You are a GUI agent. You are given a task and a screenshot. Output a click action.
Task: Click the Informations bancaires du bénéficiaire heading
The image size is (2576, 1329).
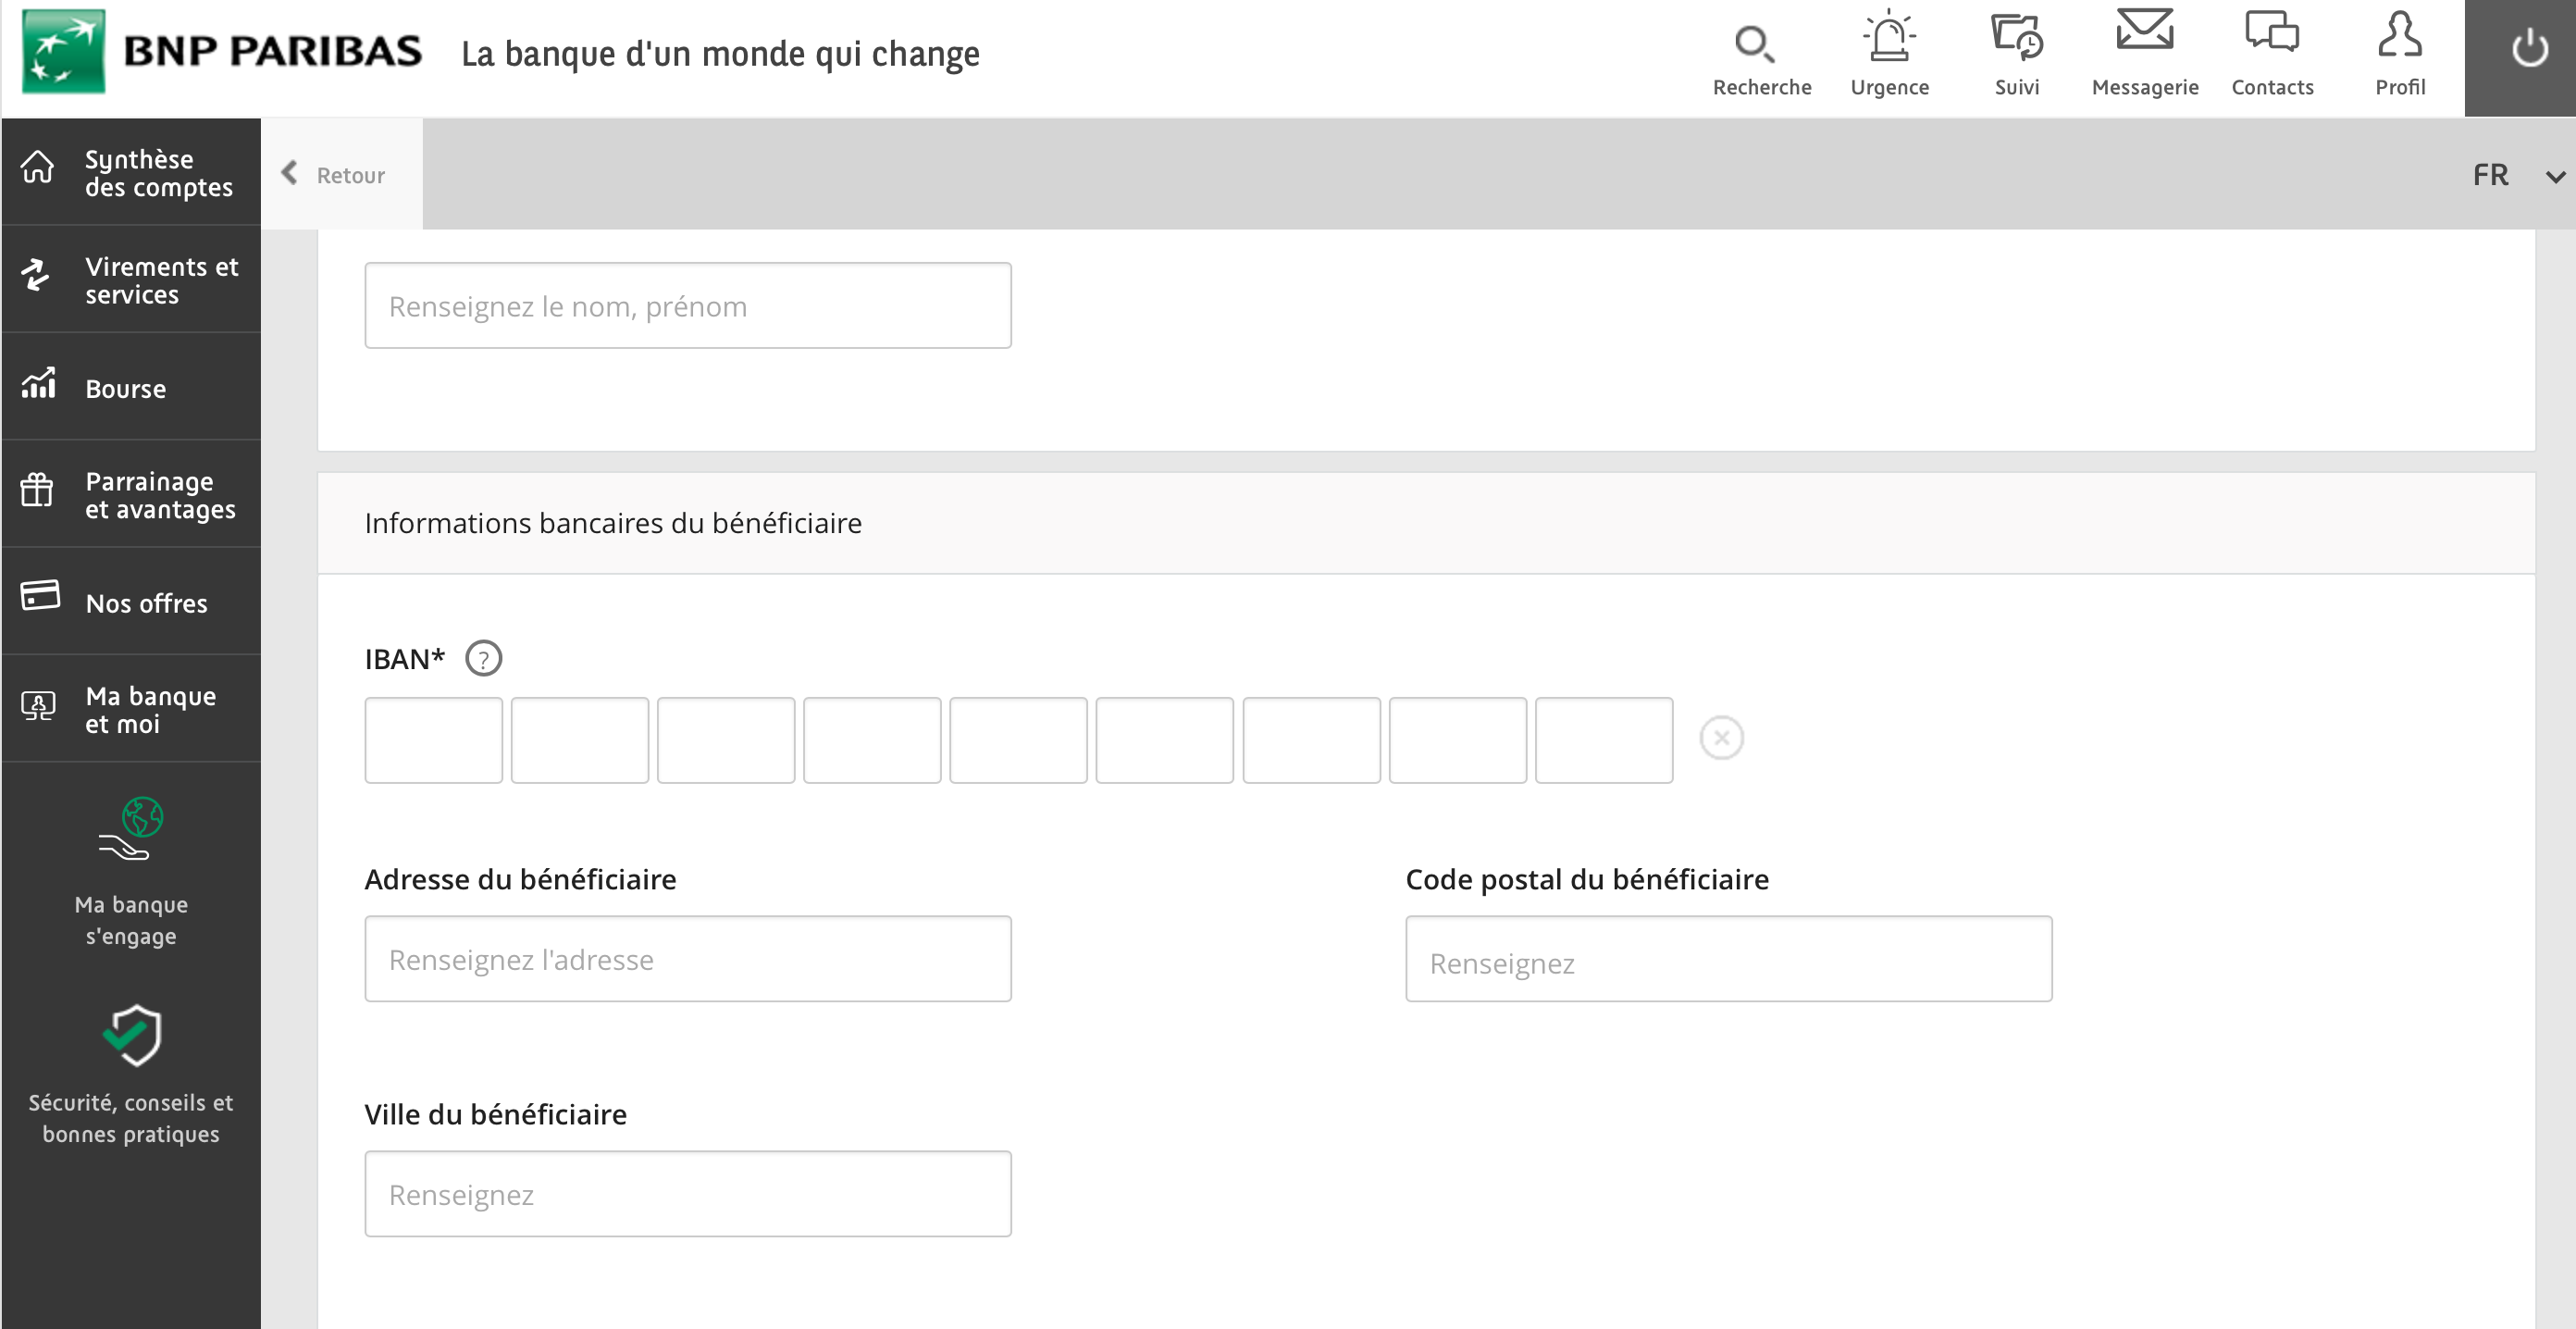click(613, 523)
